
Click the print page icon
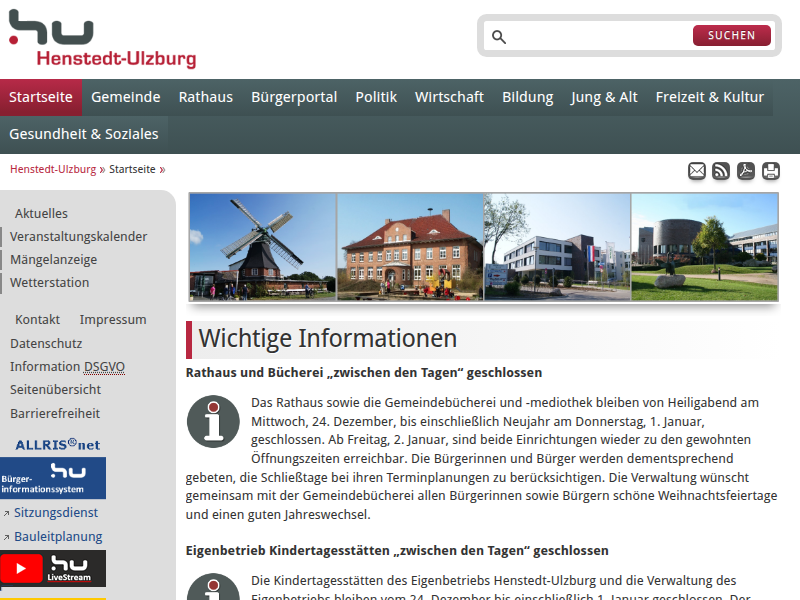click(x=770, y=171)
